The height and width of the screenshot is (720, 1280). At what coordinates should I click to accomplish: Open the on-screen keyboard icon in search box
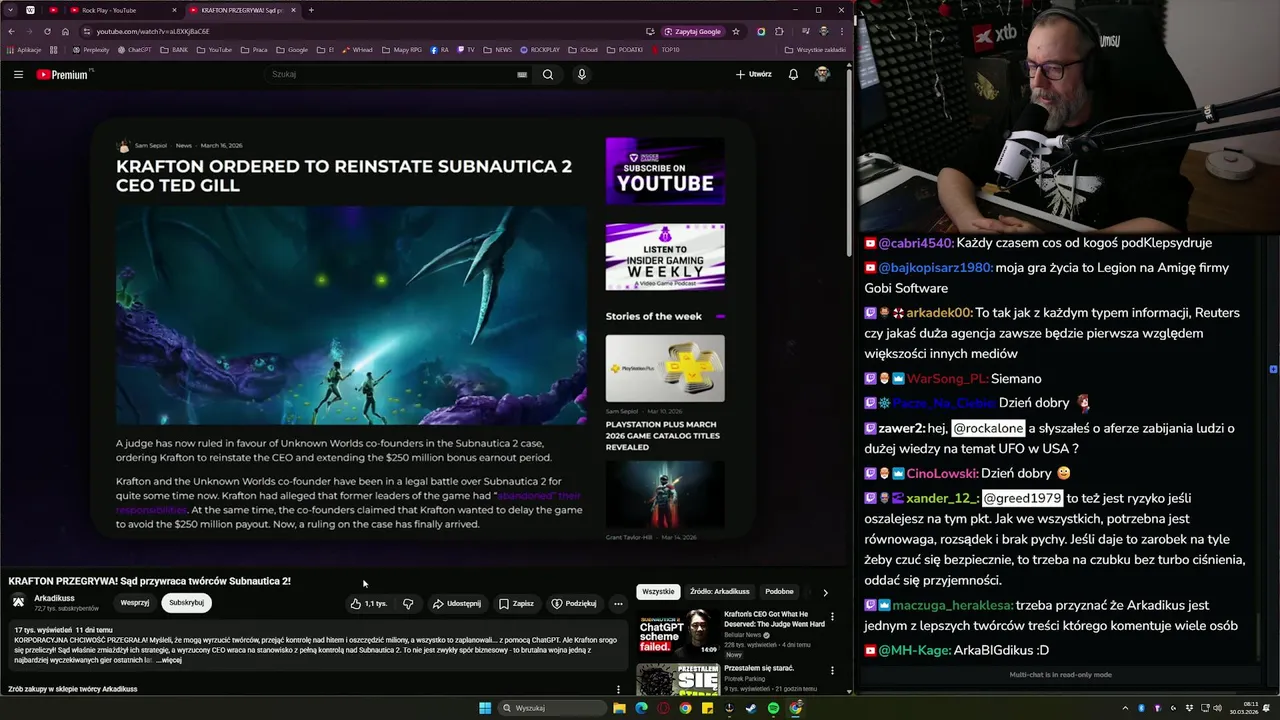[x=522, y=74]
